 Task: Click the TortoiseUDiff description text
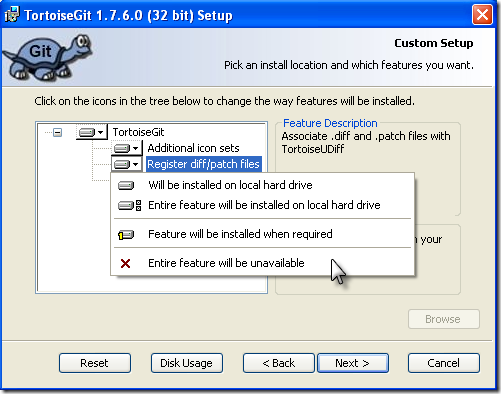313,149
